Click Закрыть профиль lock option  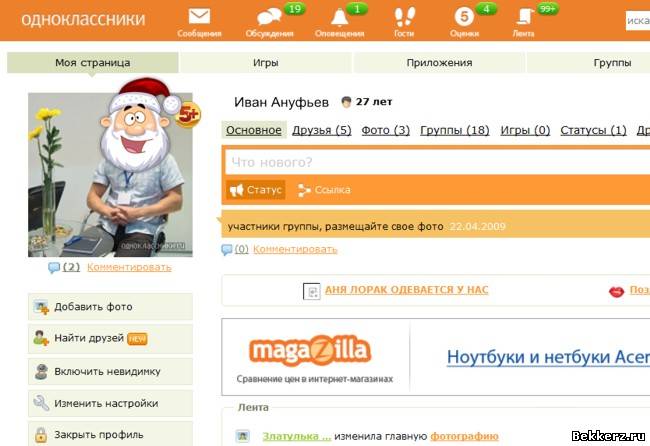click(110, 434)
